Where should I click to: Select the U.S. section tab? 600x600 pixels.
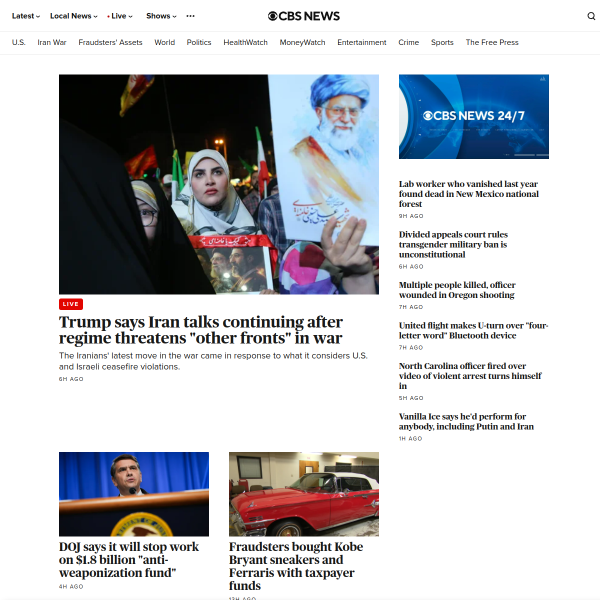click(x=18, y=42)
